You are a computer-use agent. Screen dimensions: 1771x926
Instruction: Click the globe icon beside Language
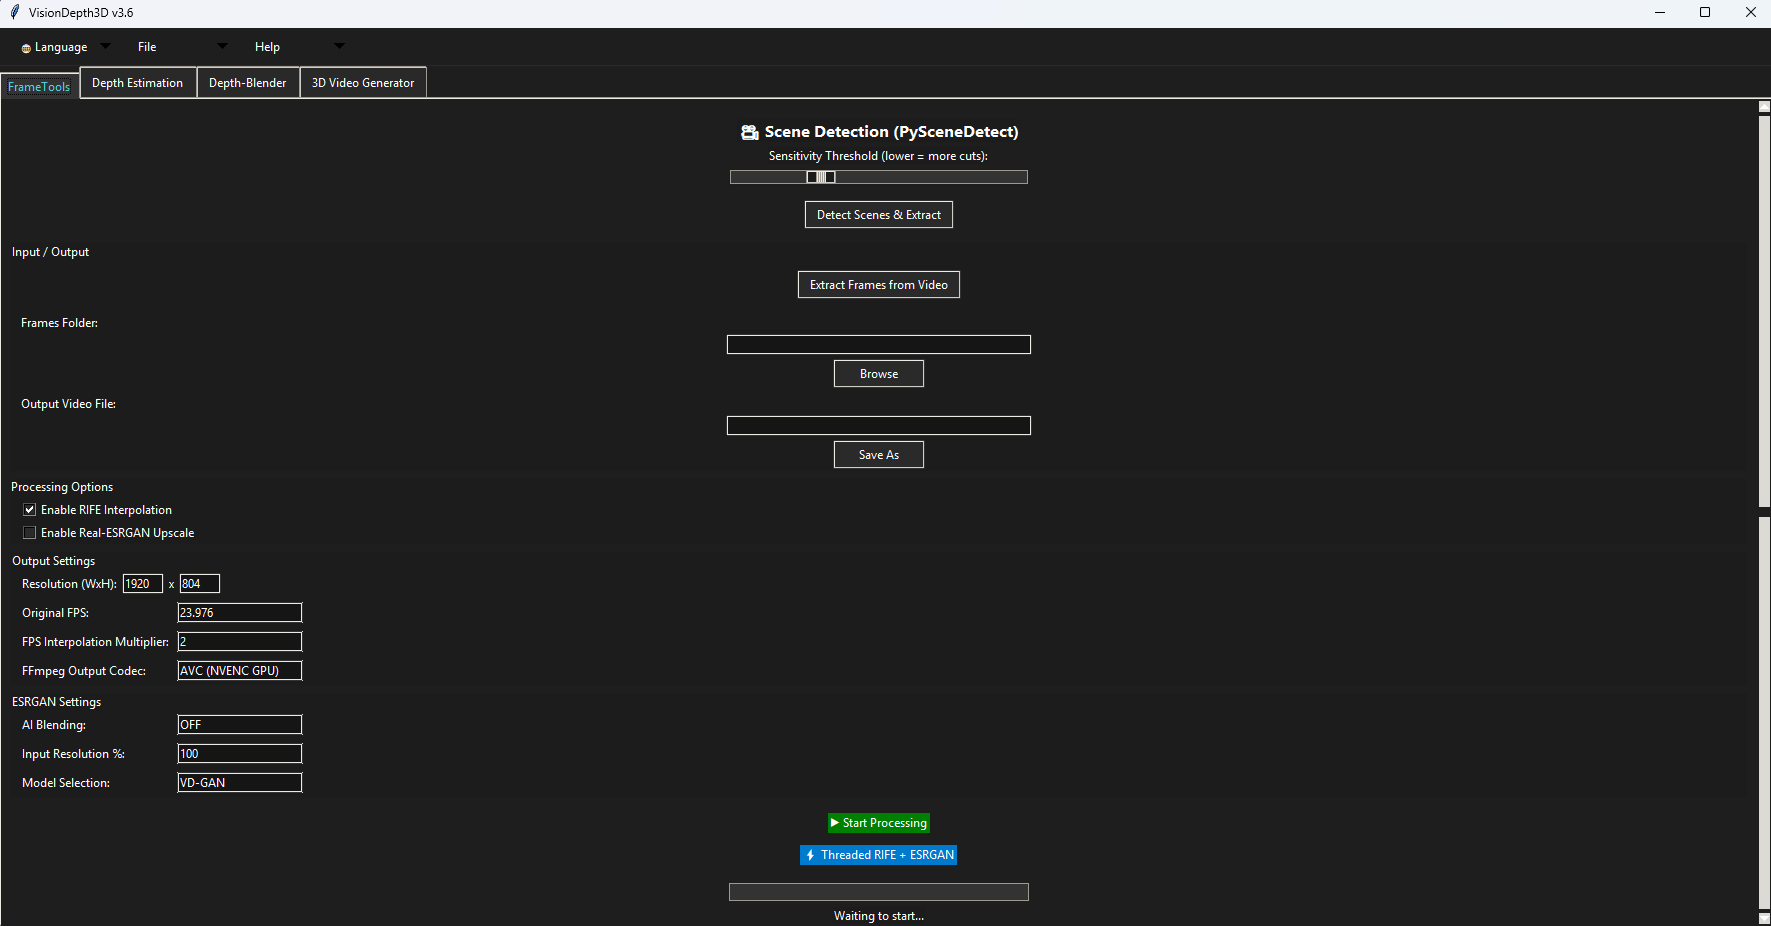26,48
